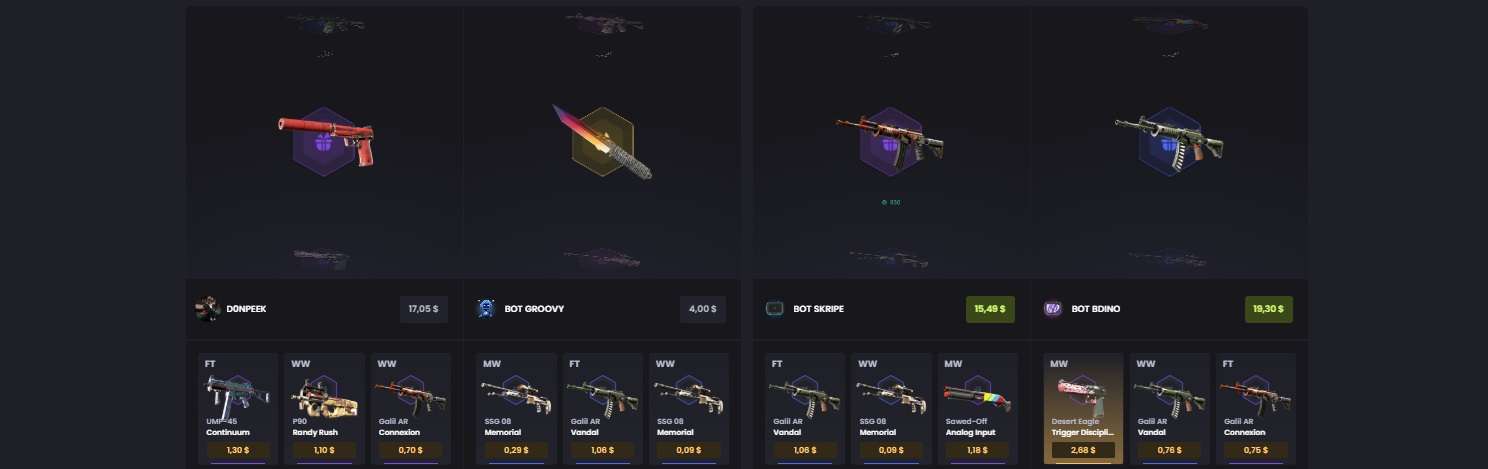Click BOT BDINO's green 19,30 $ badge
1488x469 pixels.
click(x=1268, y=309)
